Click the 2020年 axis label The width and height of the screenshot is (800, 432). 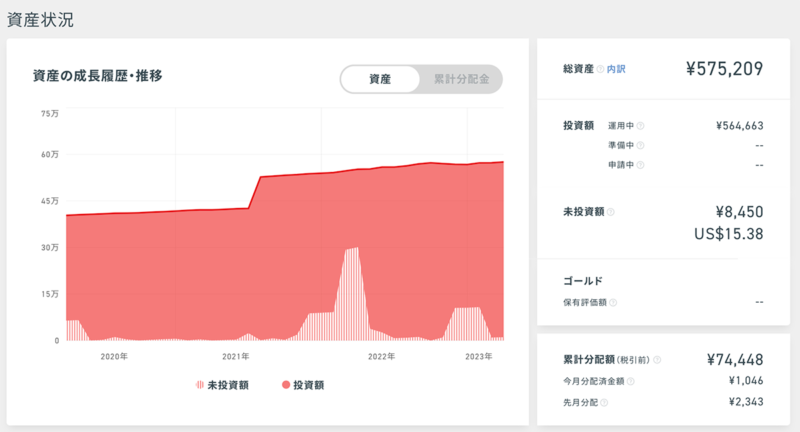point(114,357)
